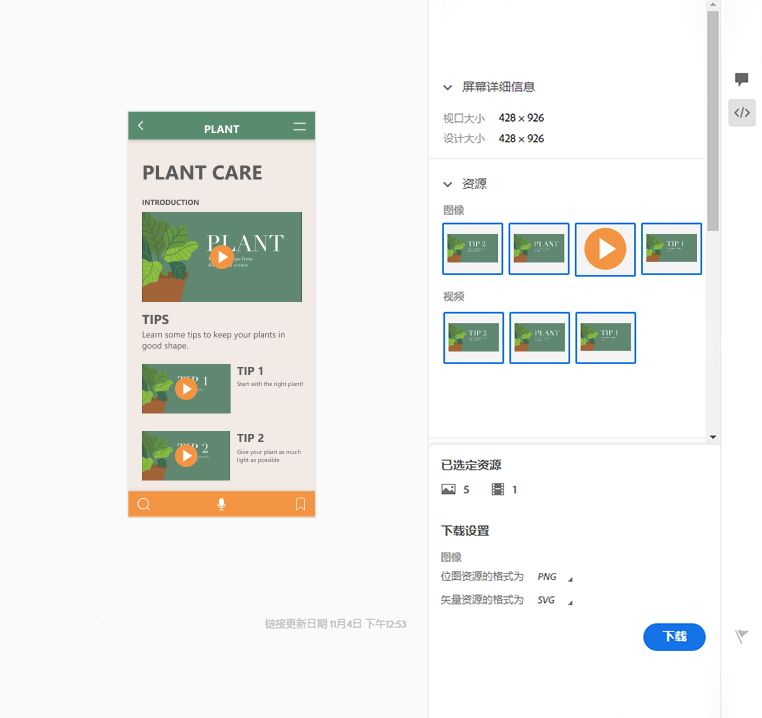Tap the bookmark icon in orange bar
This screenshot has width=762, height=718.
[300, 504]
